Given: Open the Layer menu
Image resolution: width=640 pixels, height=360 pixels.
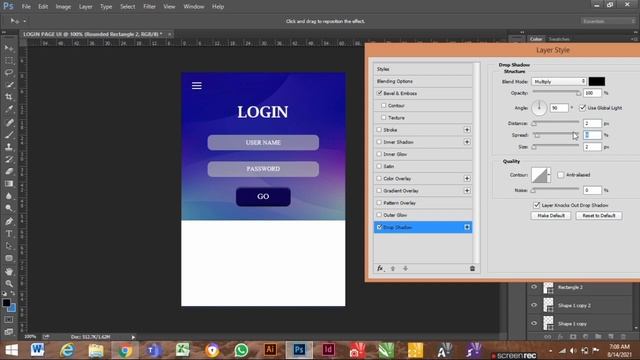Looking at the screenshot, I should [85, 7].
